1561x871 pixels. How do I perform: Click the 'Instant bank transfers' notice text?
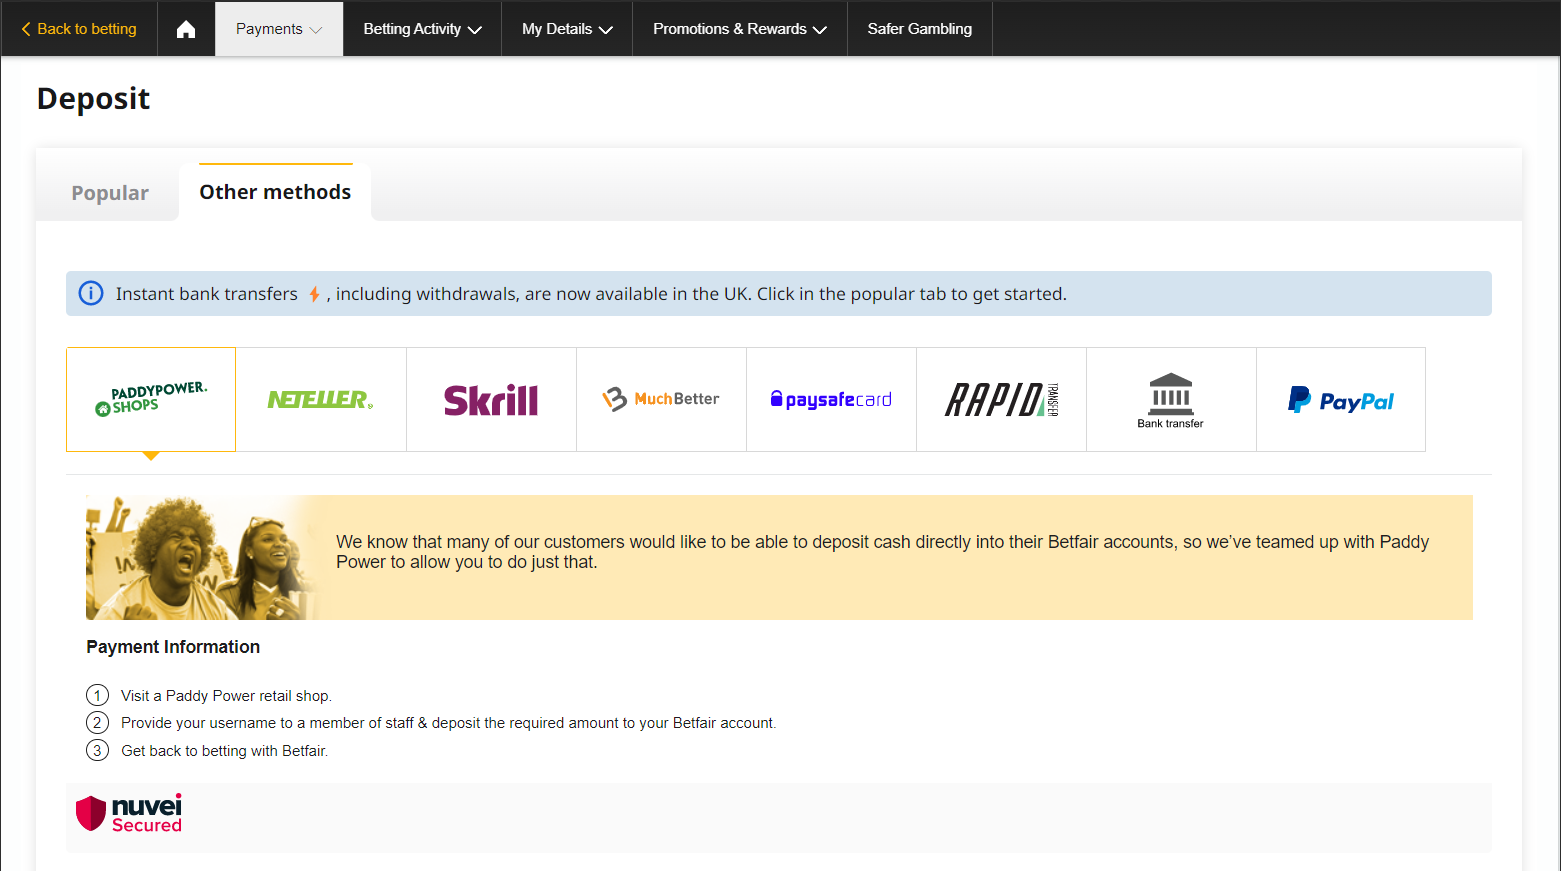pyautogui.click(x=591, y=294)
